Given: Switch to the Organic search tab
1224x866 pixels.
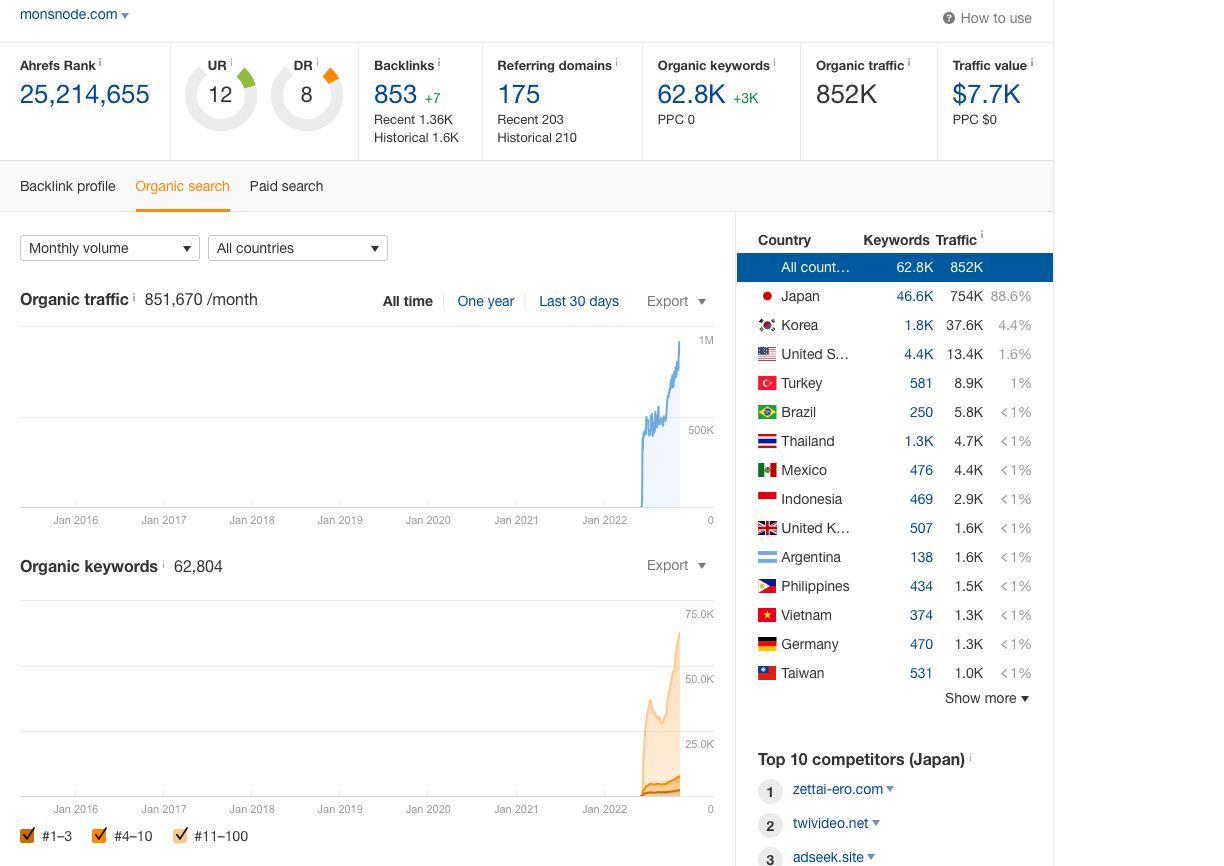Looking at the screenshot, I should (x=182, y=186).
